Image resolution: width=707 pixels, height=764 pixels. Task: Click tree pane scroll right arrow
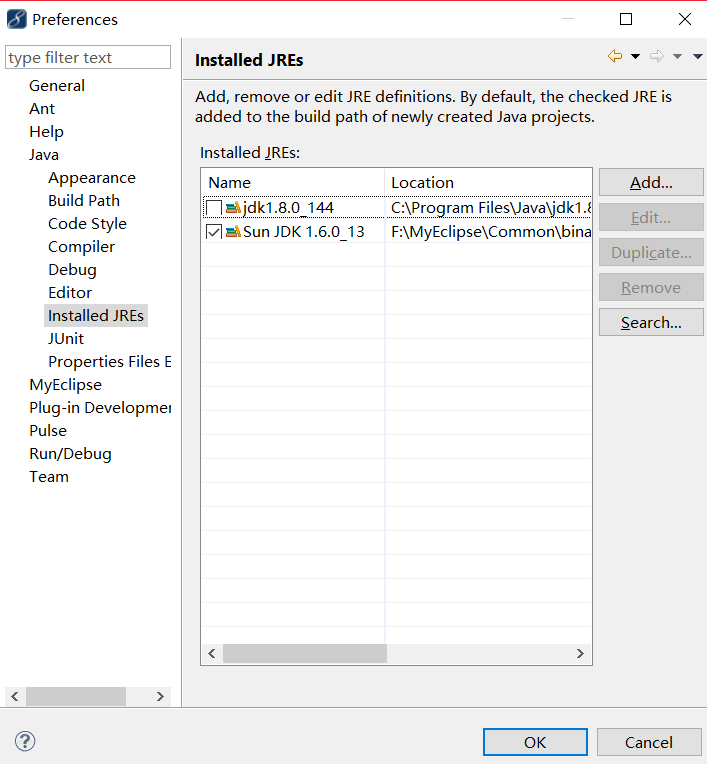[160, 696]
